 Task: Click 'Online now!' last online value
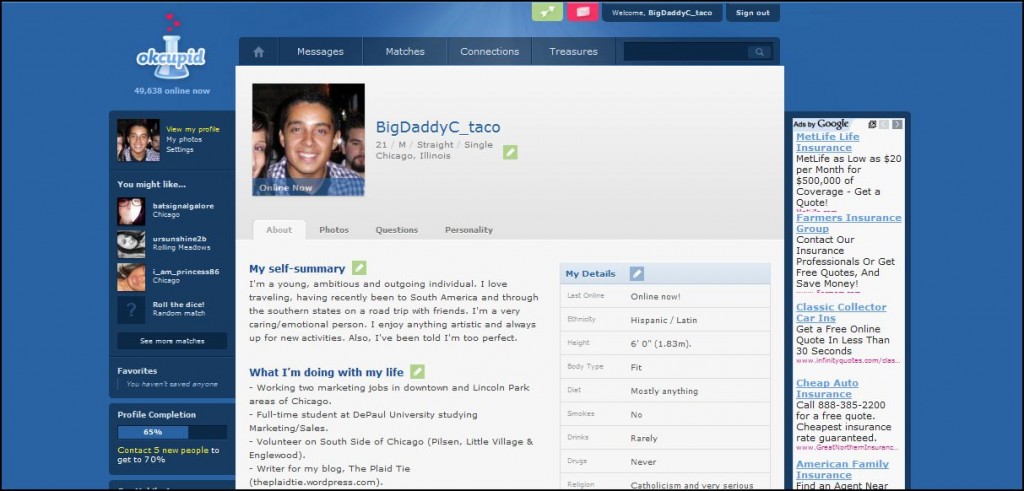[656, 296]
